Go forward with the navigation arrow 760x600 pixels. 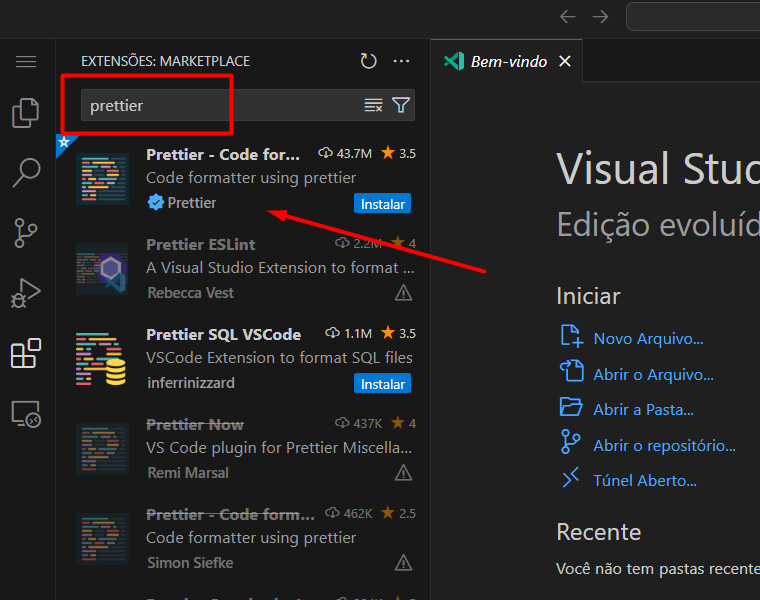(601, 17)
